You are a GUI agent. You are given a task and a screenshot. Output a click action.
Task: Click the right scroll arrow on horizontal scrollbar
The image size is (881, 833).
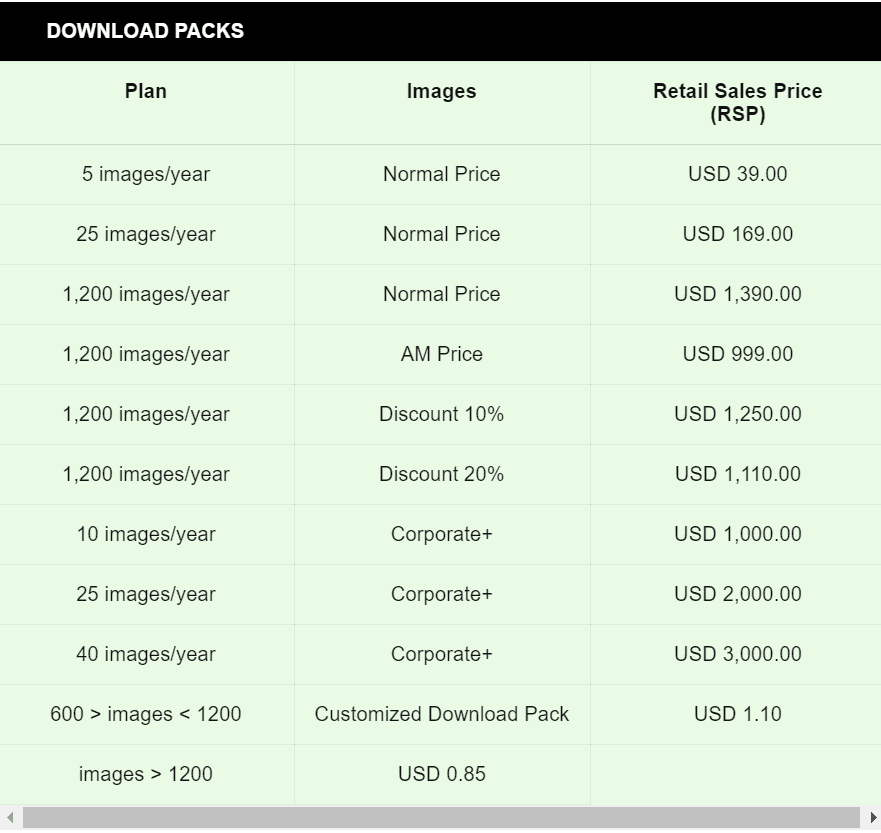click(x=872, y=818)
